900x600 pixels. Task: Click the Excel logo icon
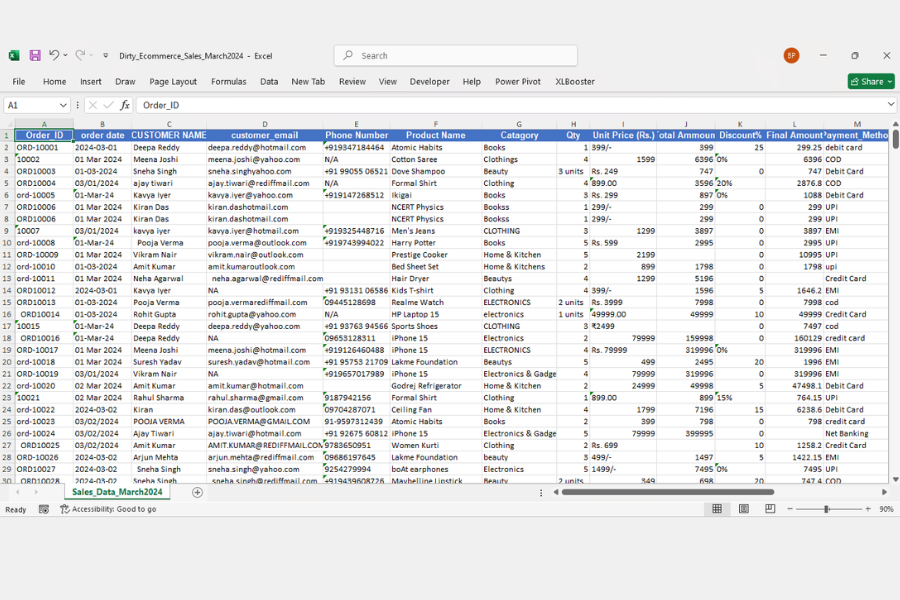14,56
